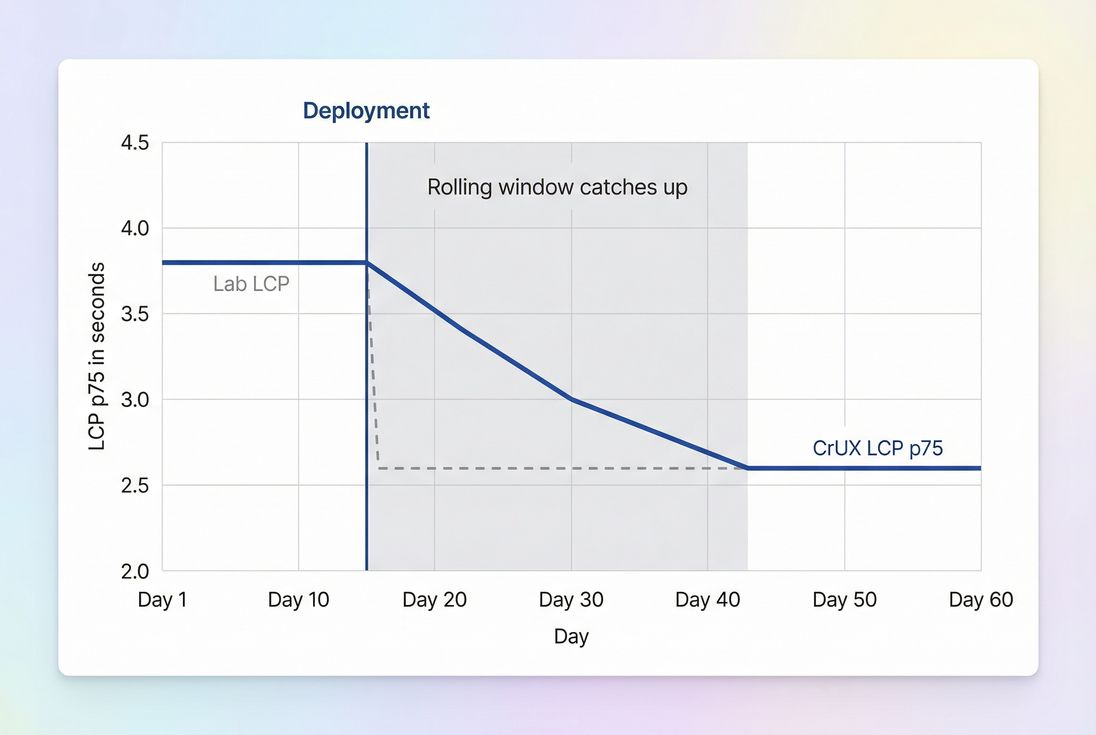Click the dashed Lab LCP line

coord(550,466)
